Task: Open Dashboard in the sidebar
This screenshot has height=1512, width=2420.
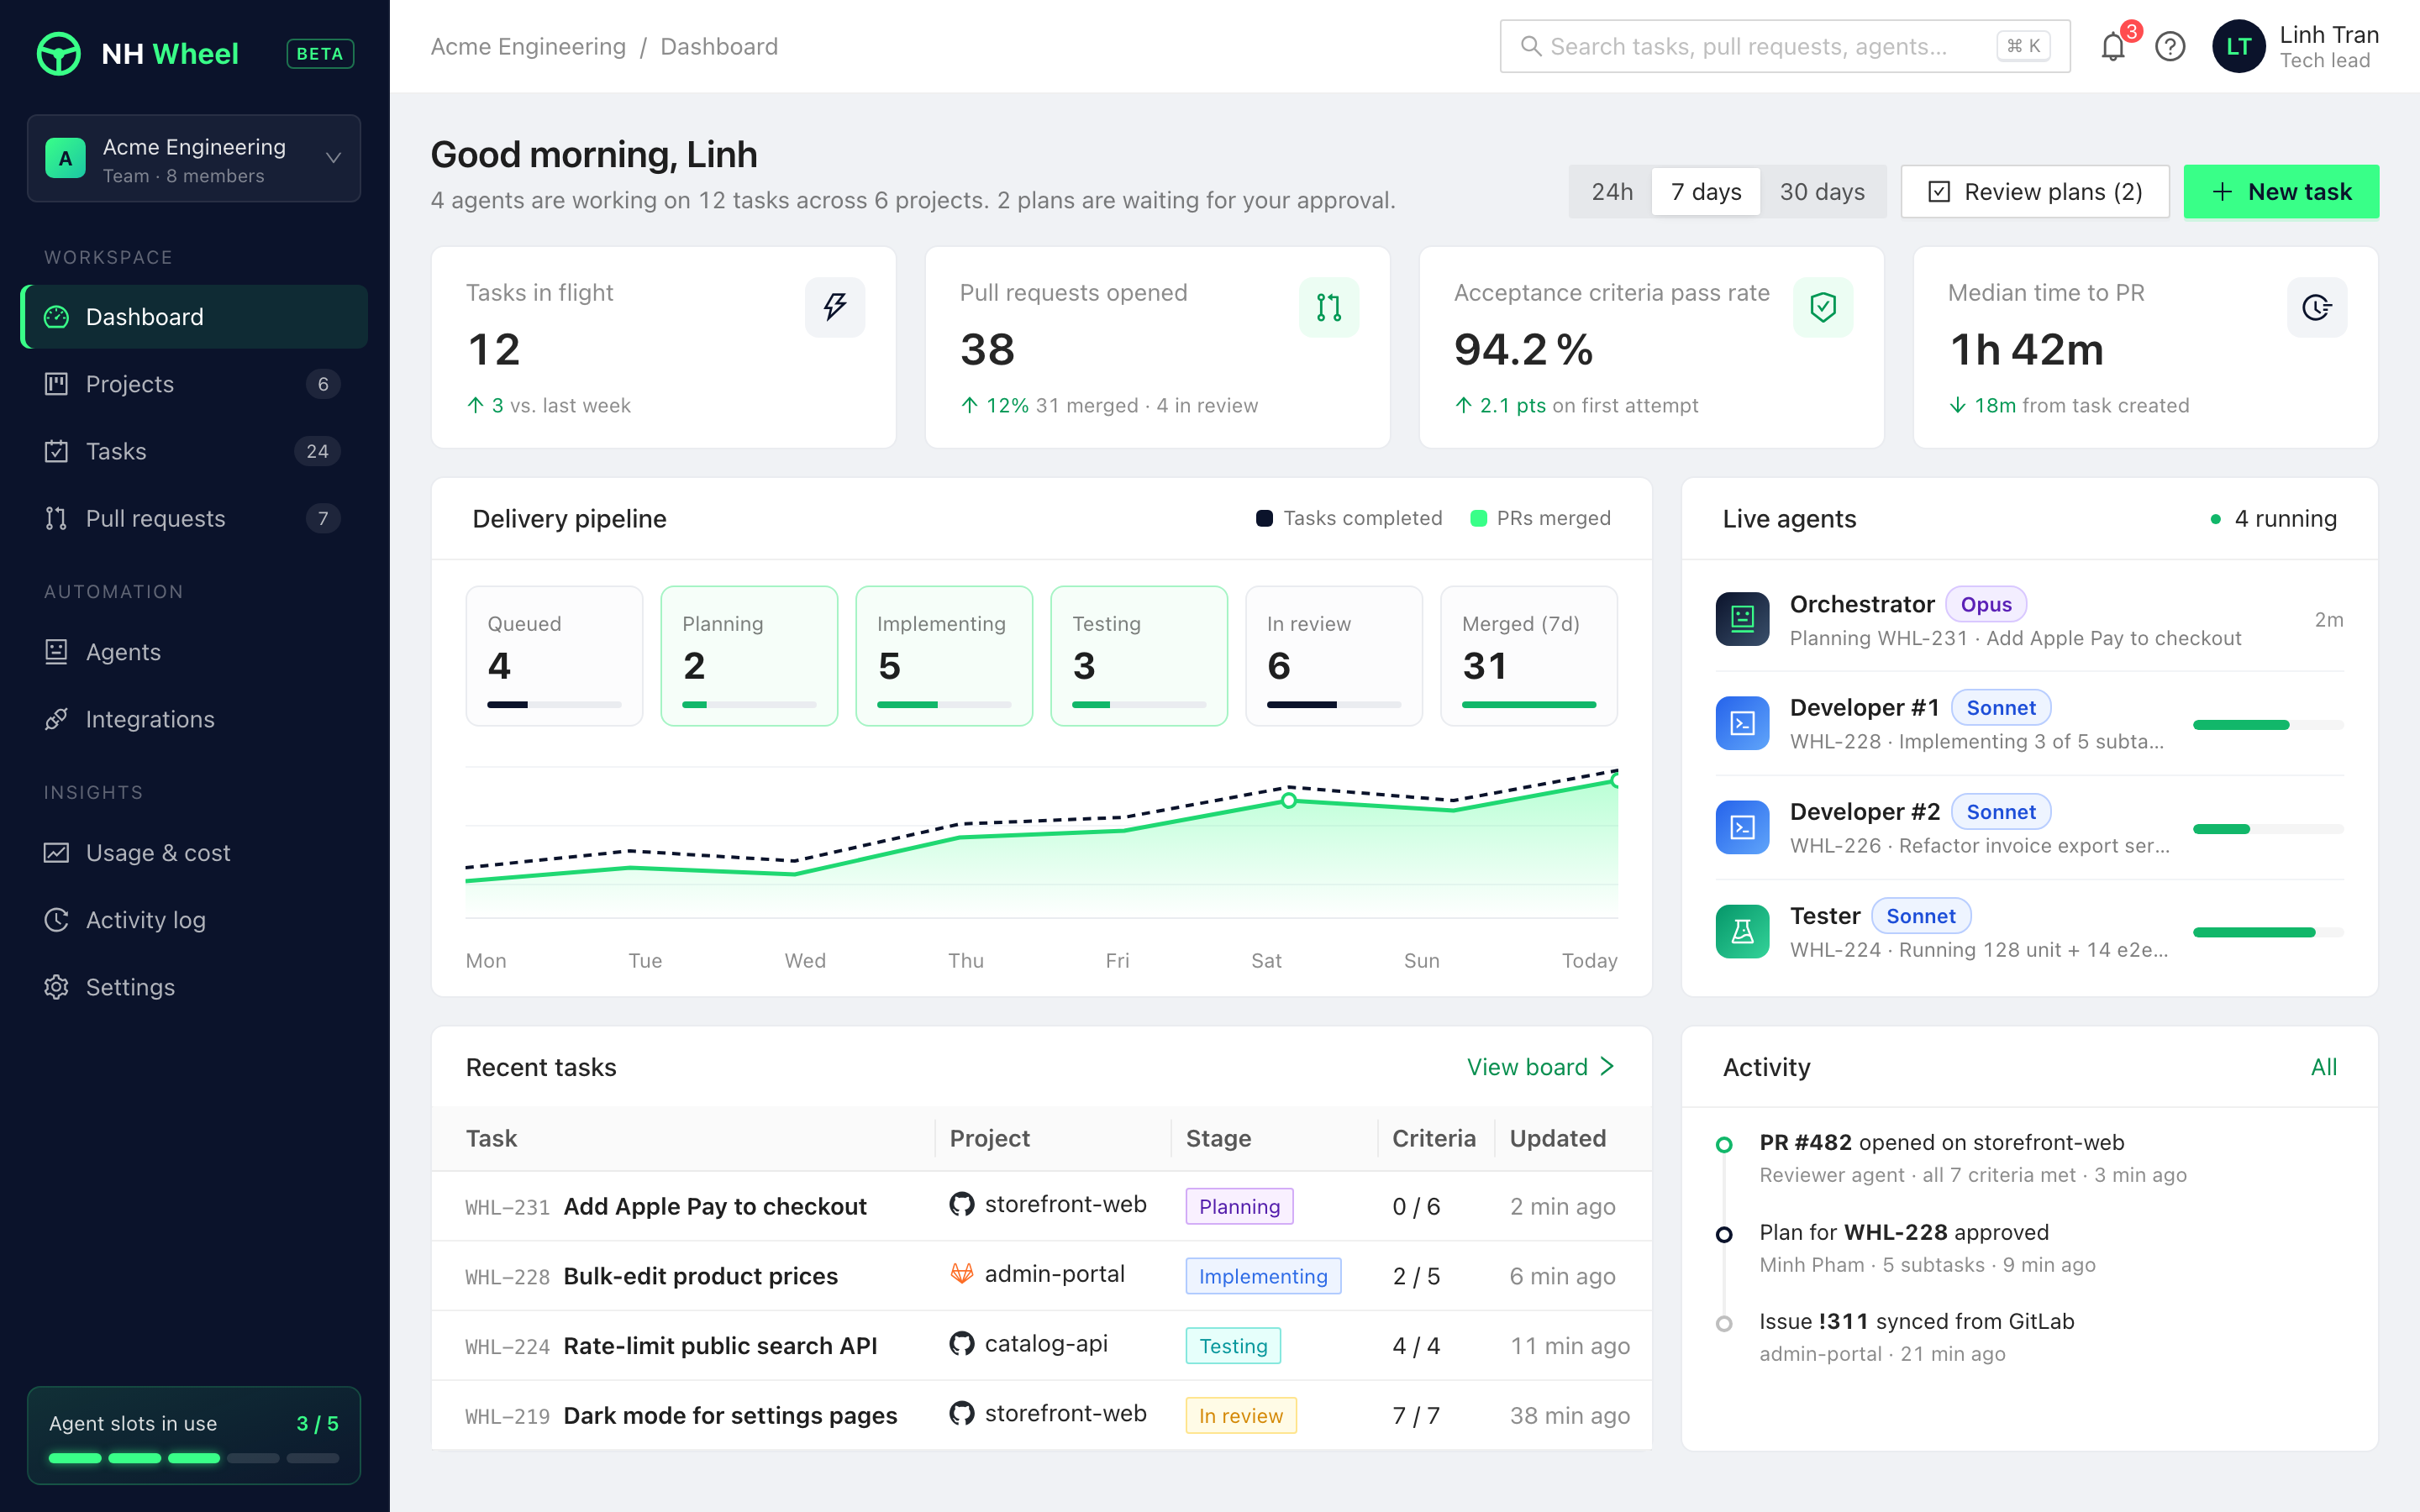Action: pos(194,317)
